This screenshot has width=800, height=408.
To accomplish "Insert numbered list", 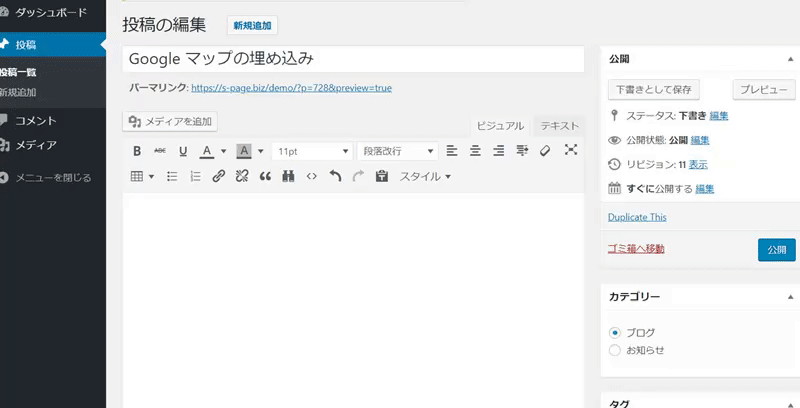I will tap(195, 176).
